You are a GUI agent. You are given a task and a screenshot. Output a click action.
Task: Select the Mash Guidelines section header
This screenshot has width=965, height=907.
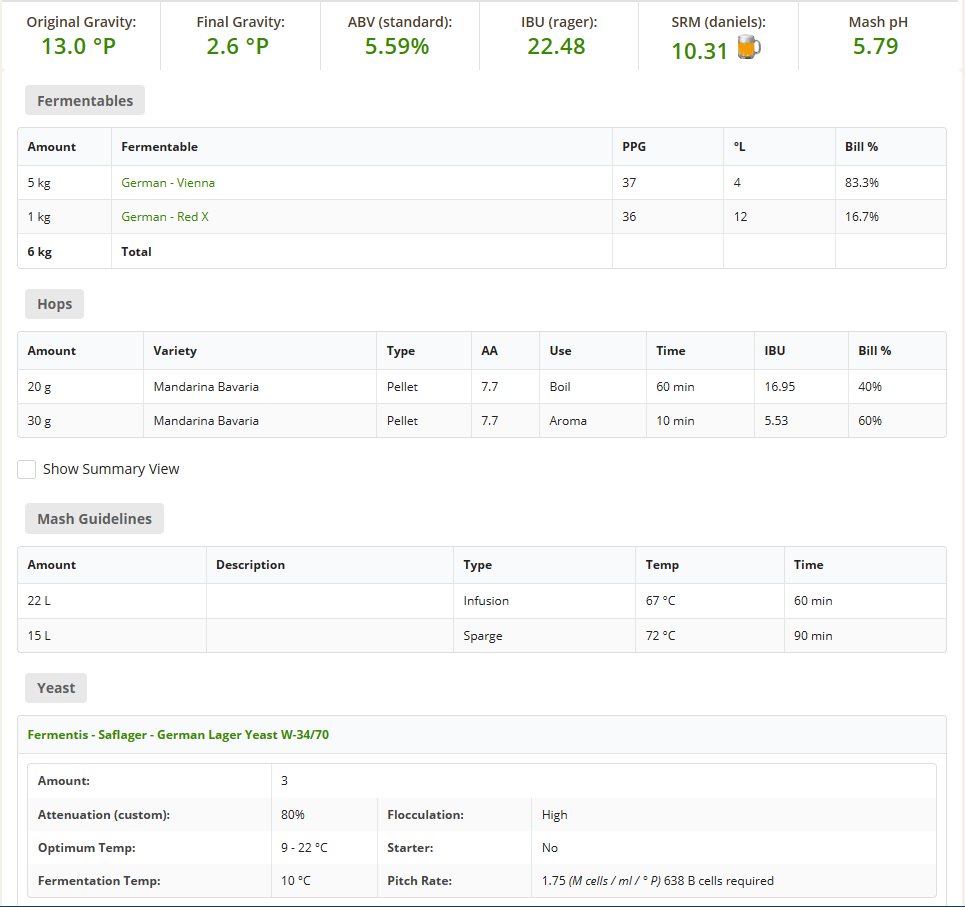click(94, 519)
